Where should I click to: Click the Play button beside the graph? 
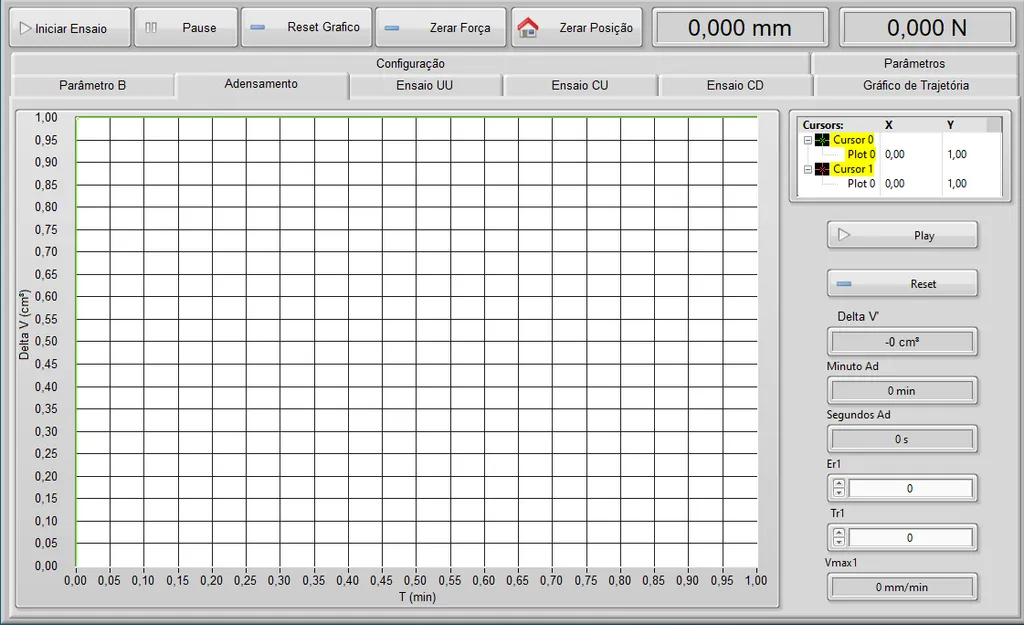coord(903,235)
